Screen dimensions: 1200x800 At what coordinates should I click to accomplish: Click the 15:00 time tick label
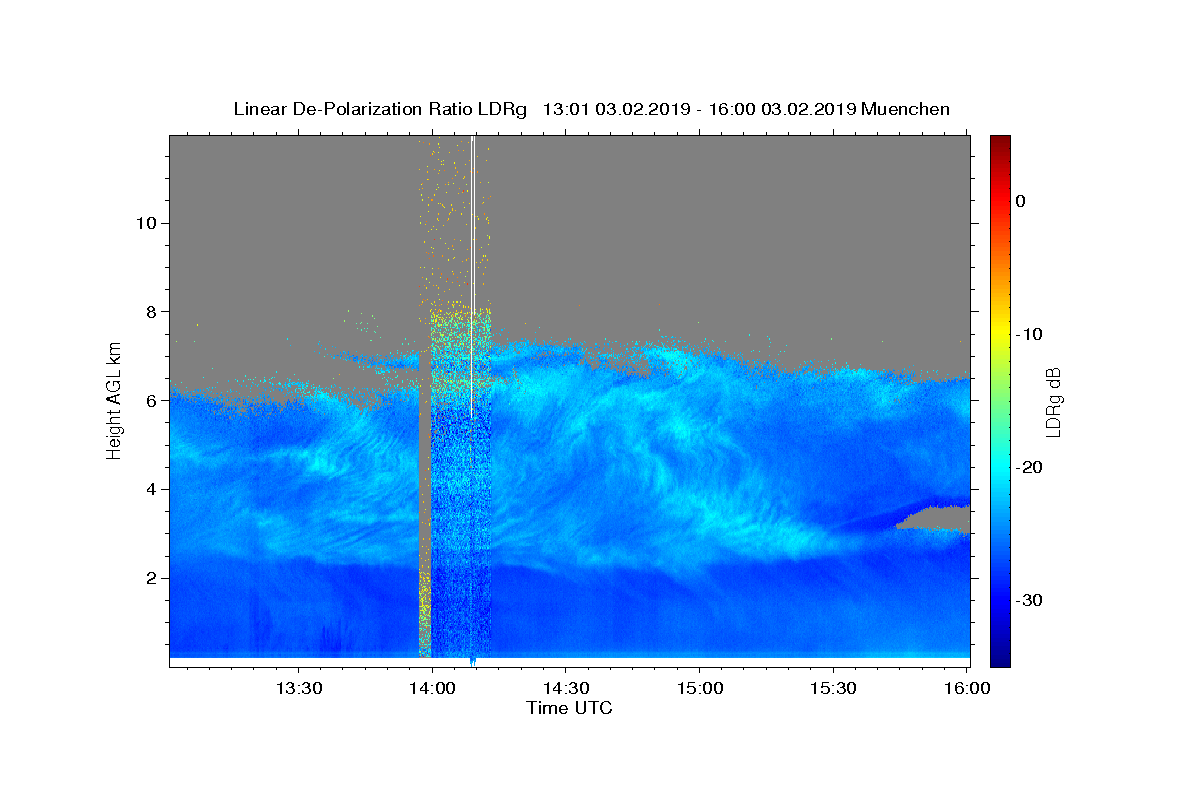(699, 689)
